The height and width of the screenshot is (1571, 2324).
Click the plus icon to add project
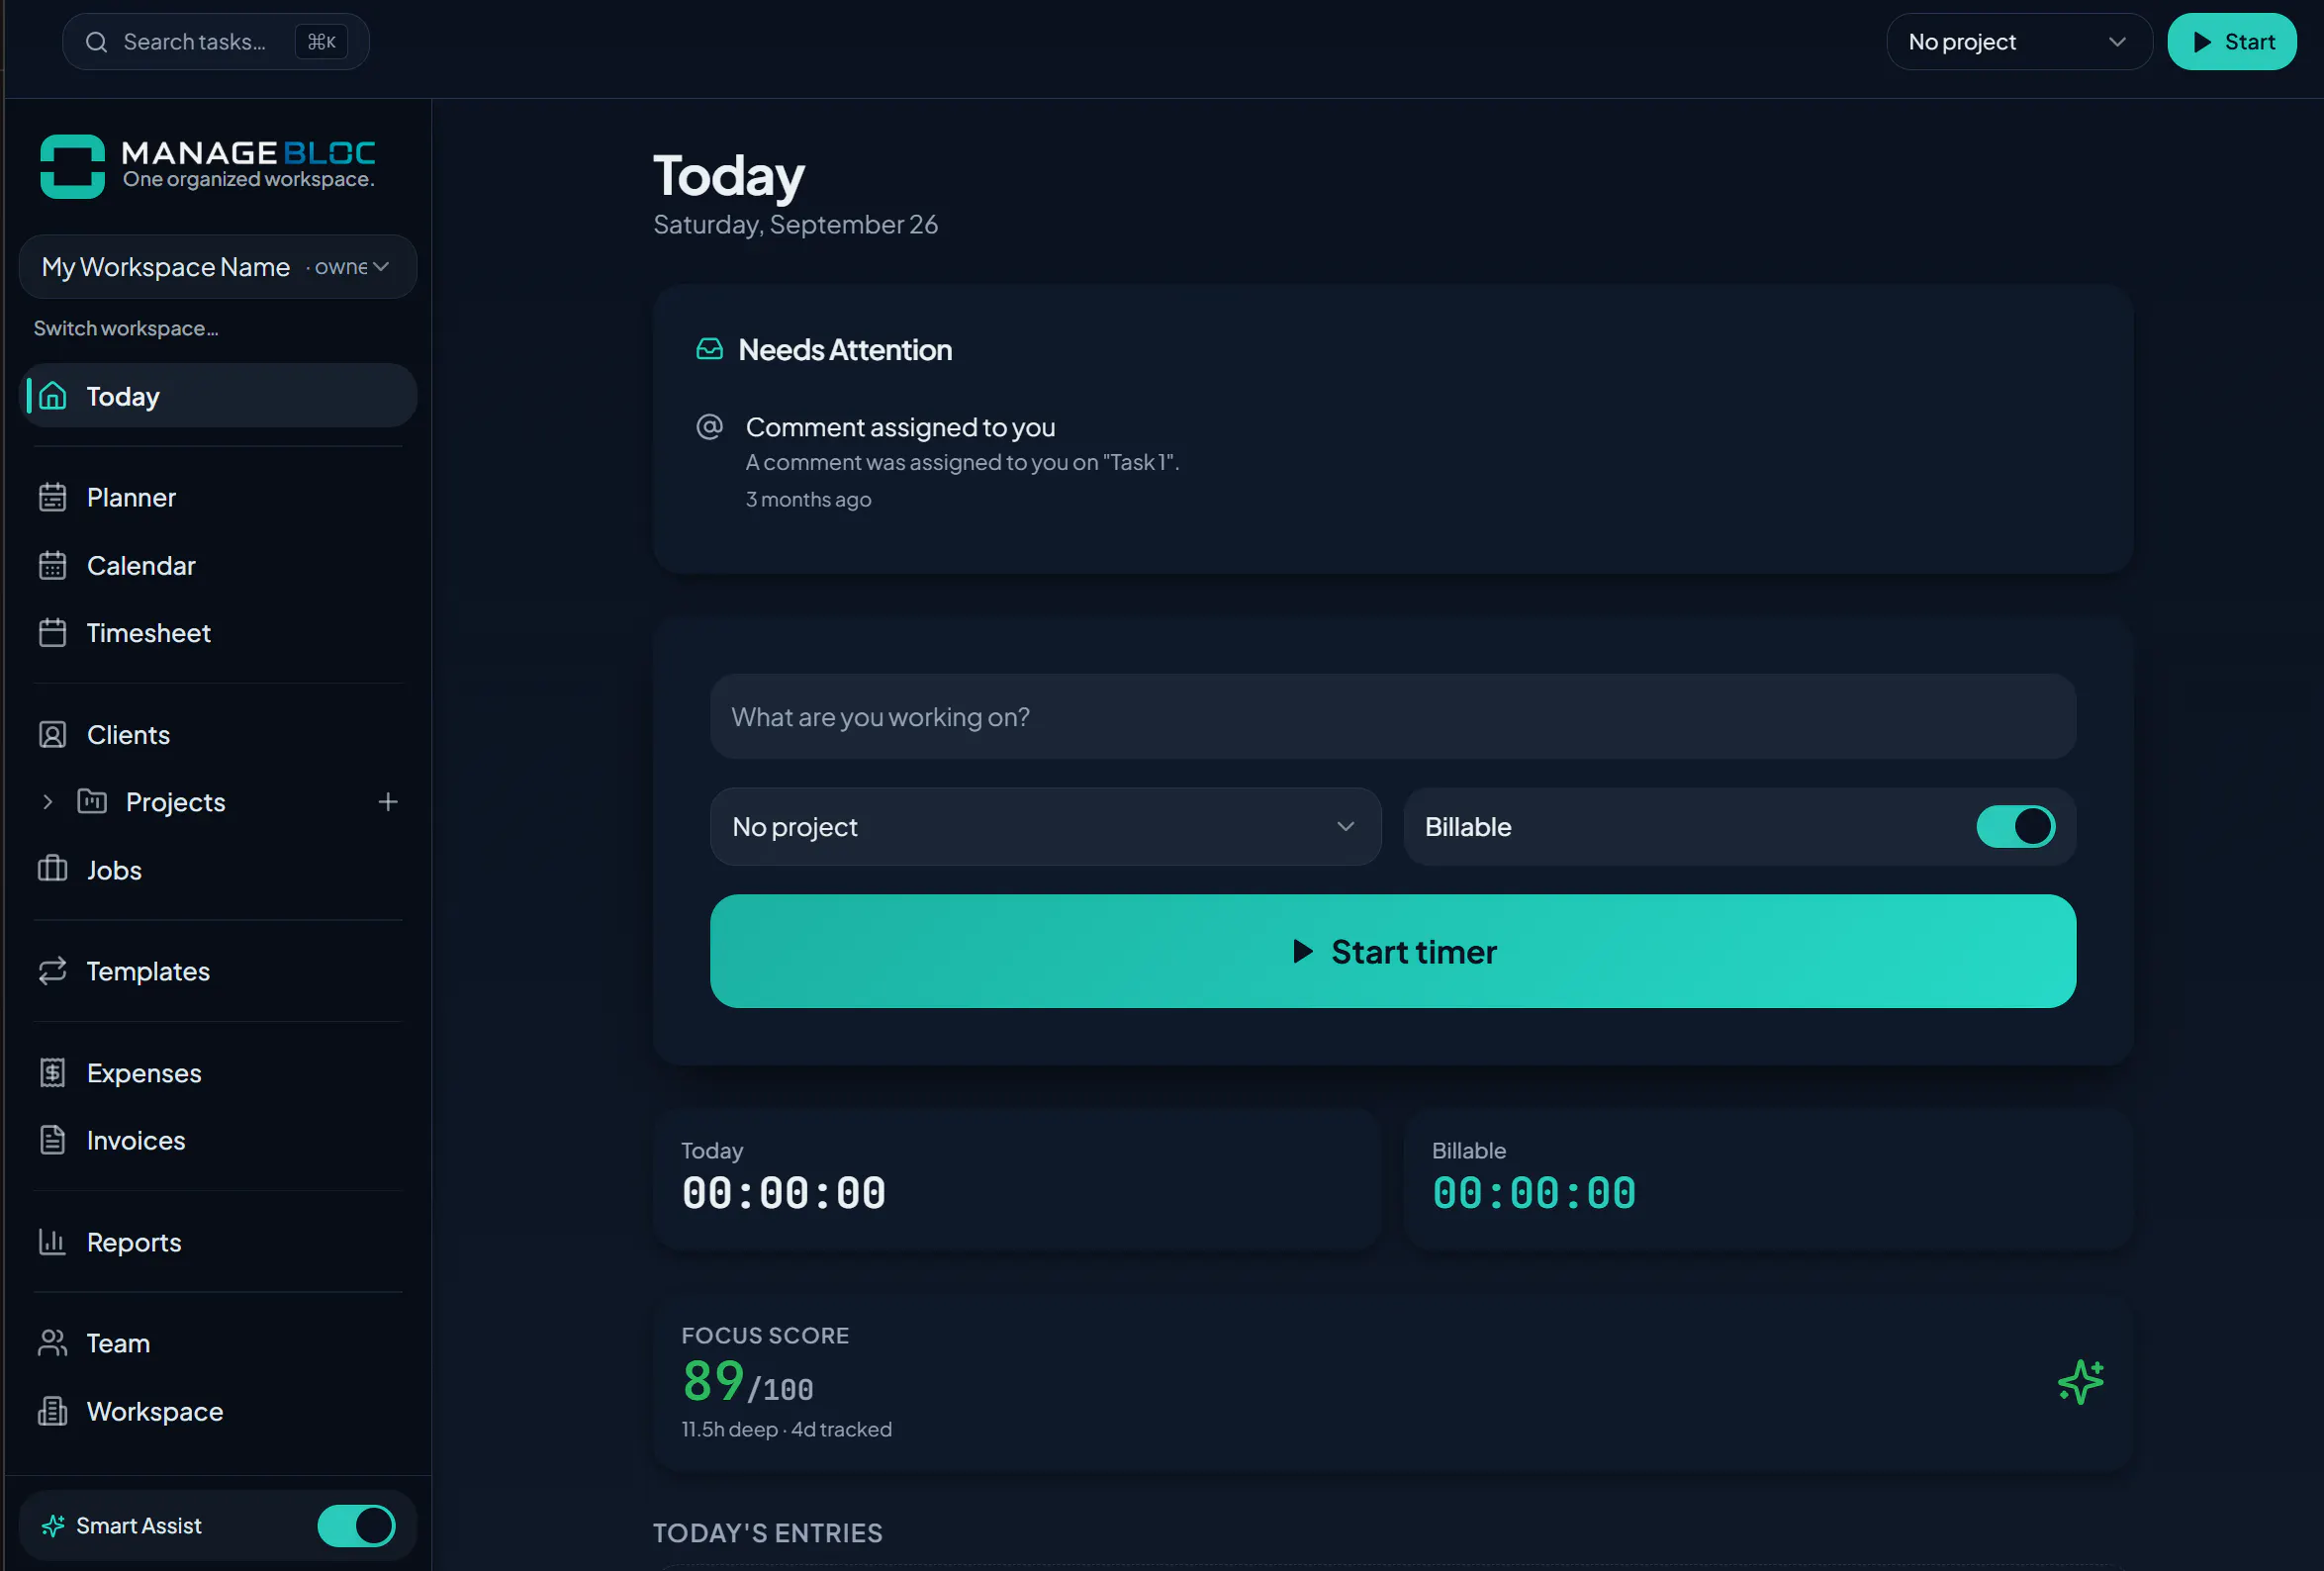tap(388, 802)
